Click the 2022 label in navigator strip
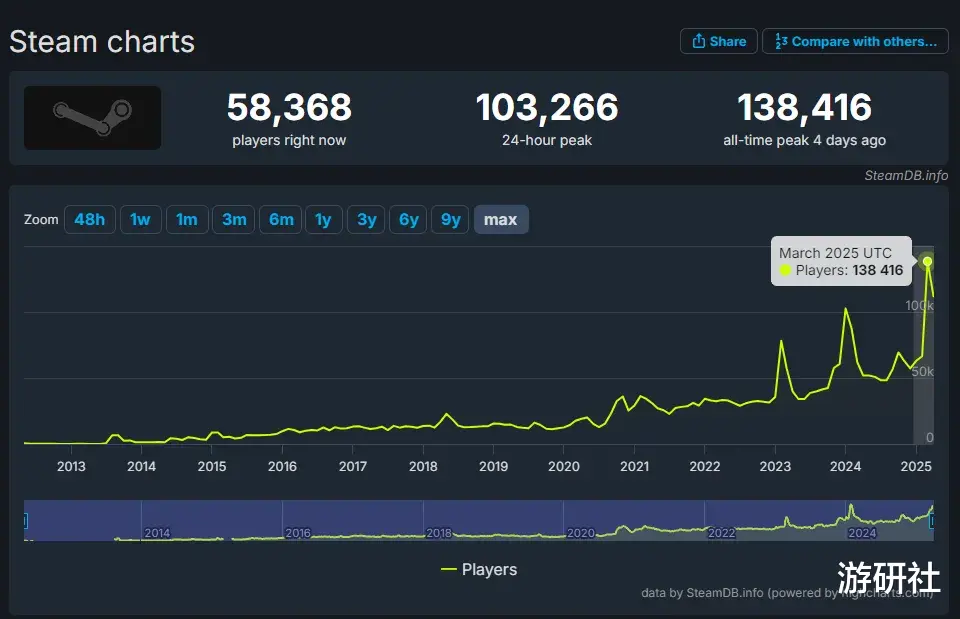The image size is (960, 619). pyautogui.click(x=721, y=533)
